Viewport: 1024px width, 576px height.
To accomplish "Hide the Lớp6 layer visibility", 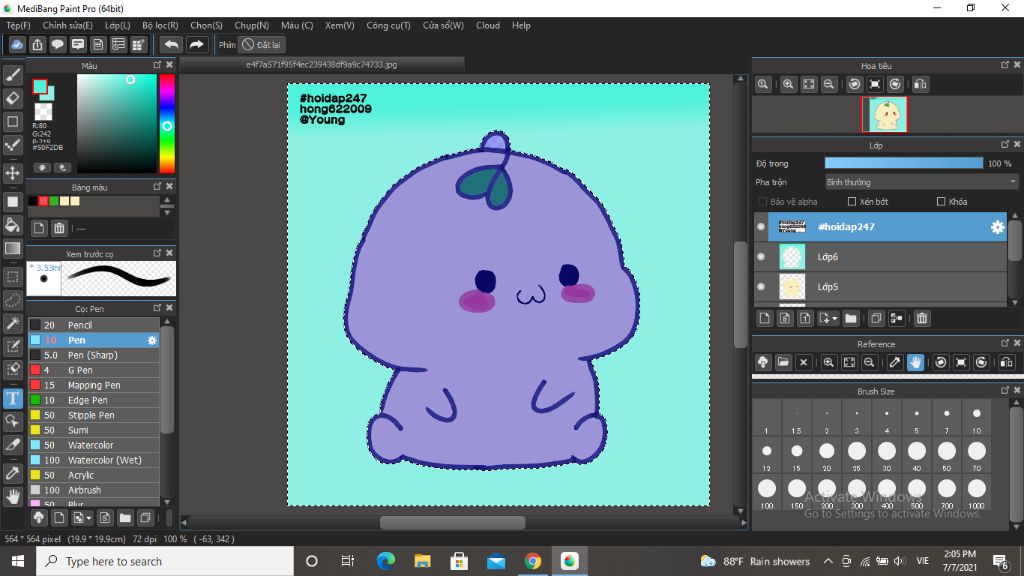I will pos(762,257).
